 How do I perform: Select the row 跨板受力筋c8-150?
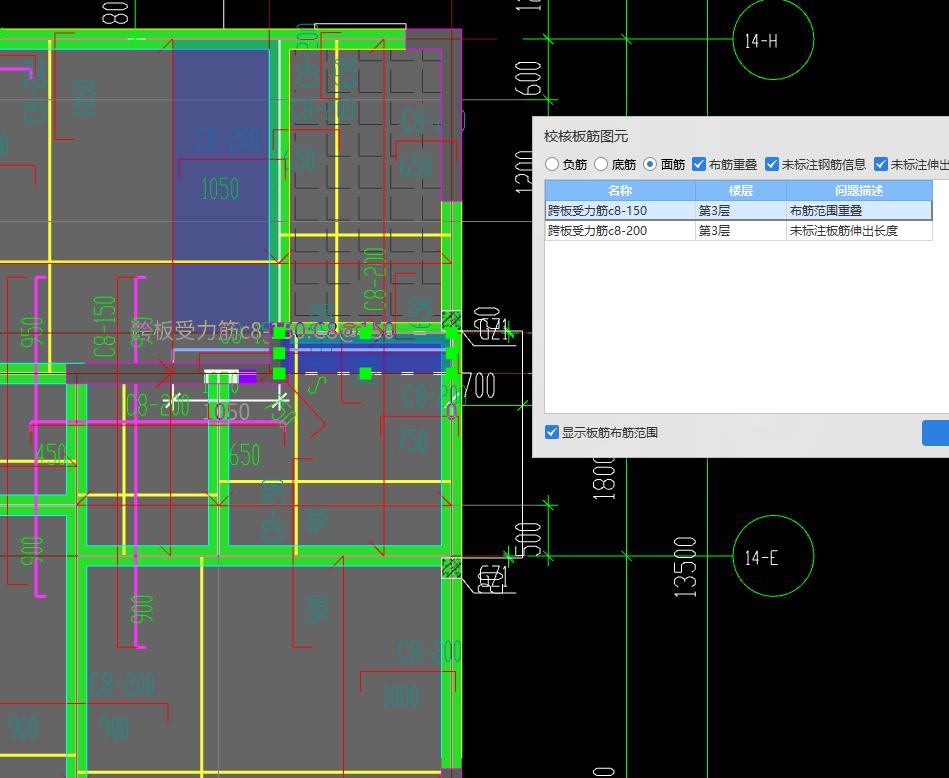[x=738, y=211]
